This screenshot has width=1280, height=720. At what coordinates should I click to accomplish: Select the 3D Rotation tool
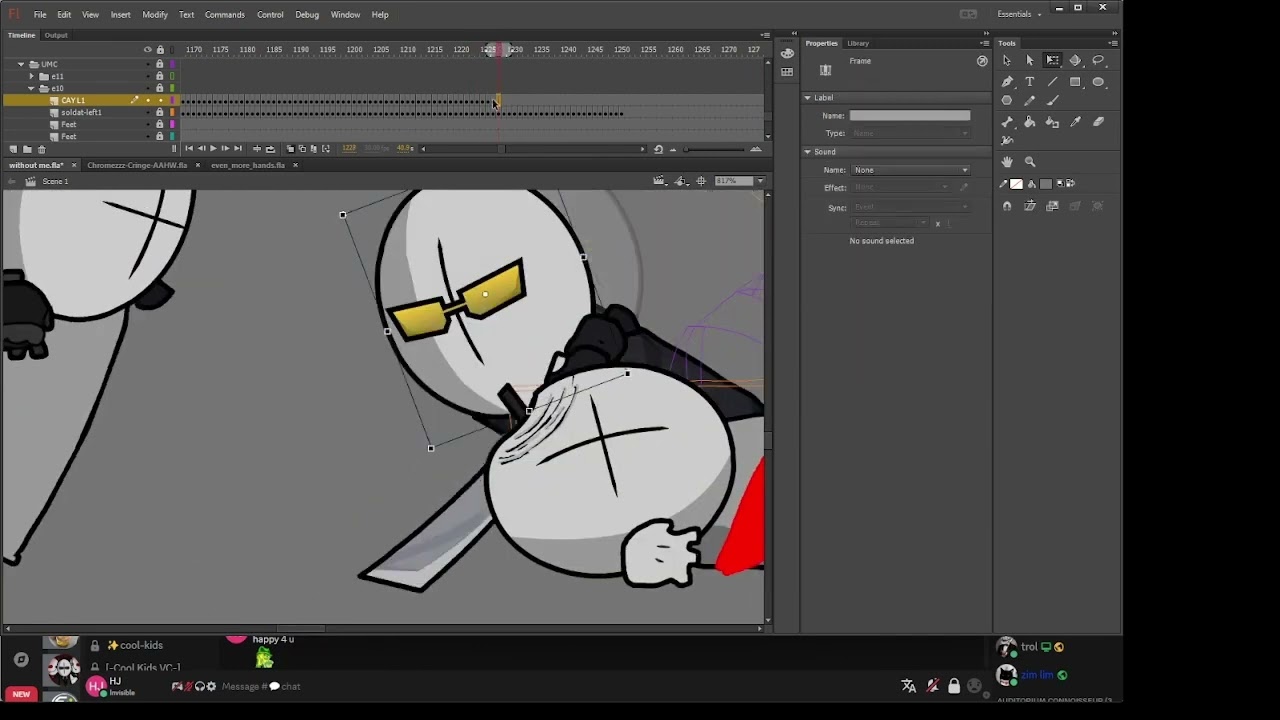click(1075, 60)
